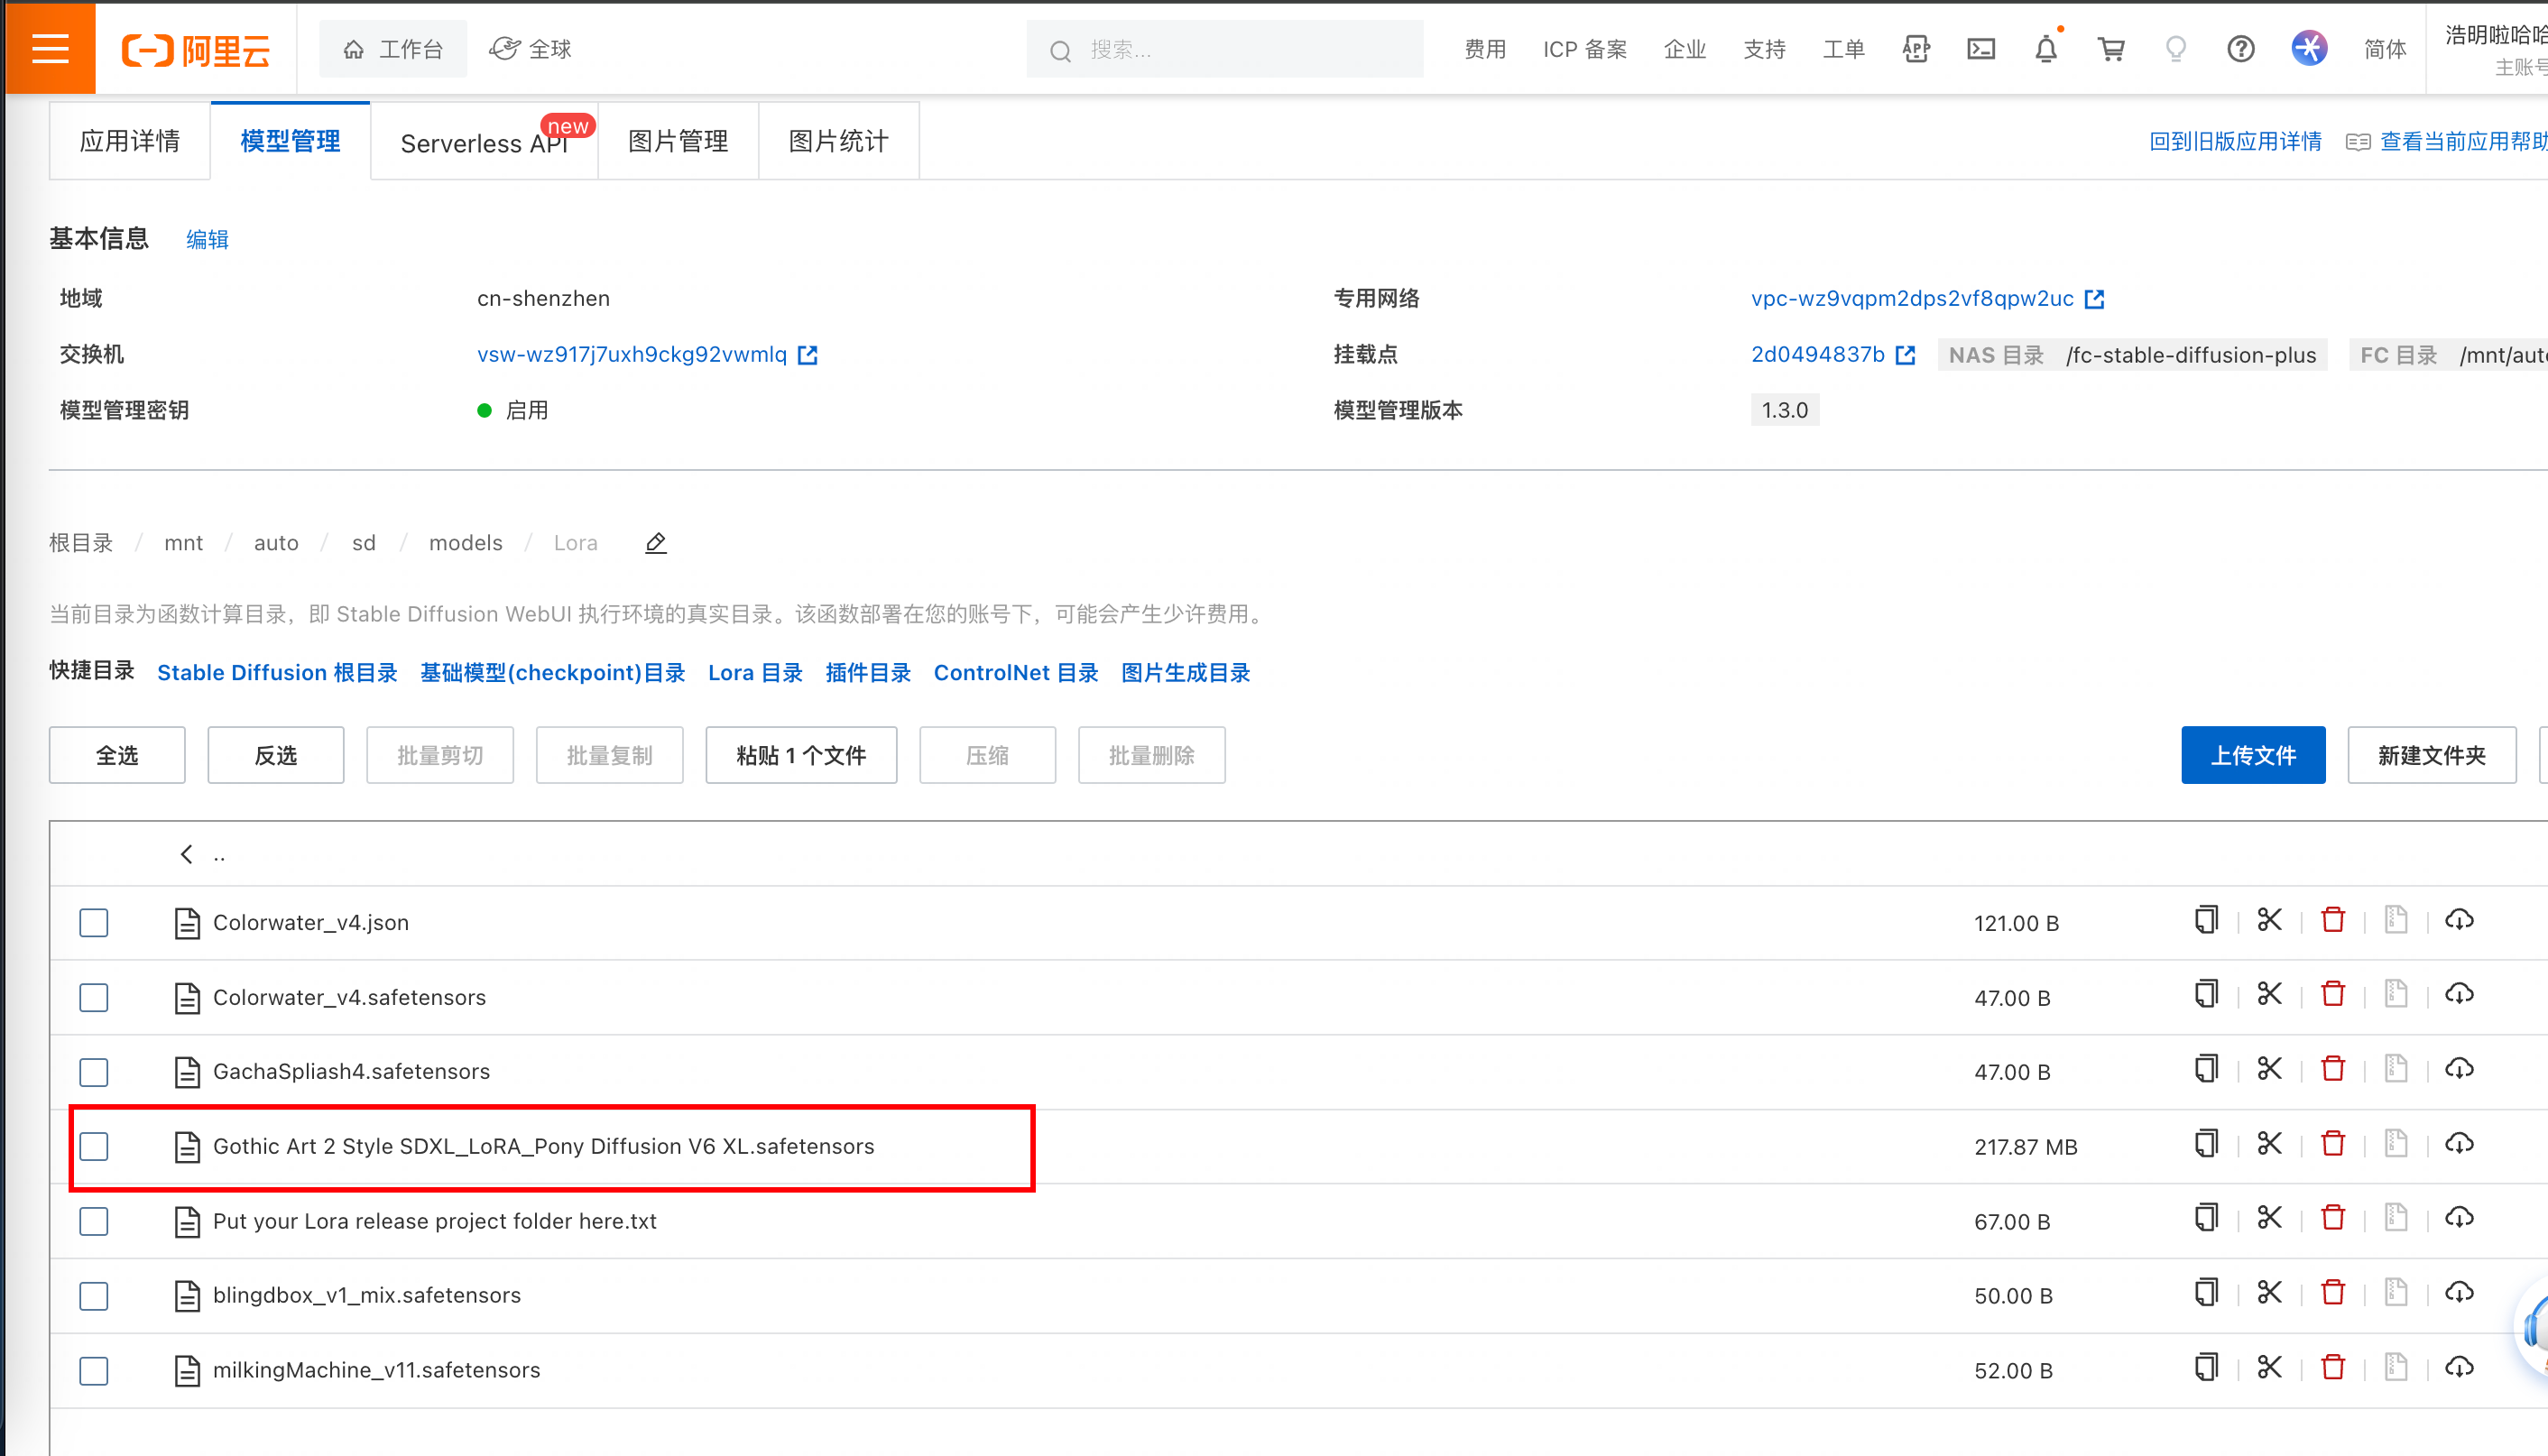Open the 简体 language selector

click(2384, 49)
